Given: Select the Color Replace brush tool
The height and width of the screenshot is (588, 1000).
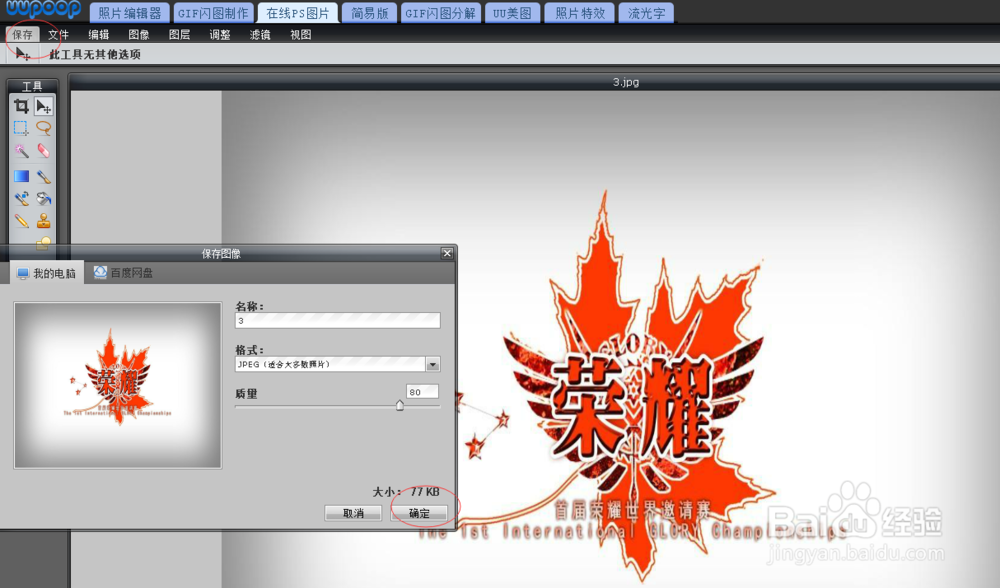Looking at the screenshot, I should pyautogui.click(x=21, y=198).
